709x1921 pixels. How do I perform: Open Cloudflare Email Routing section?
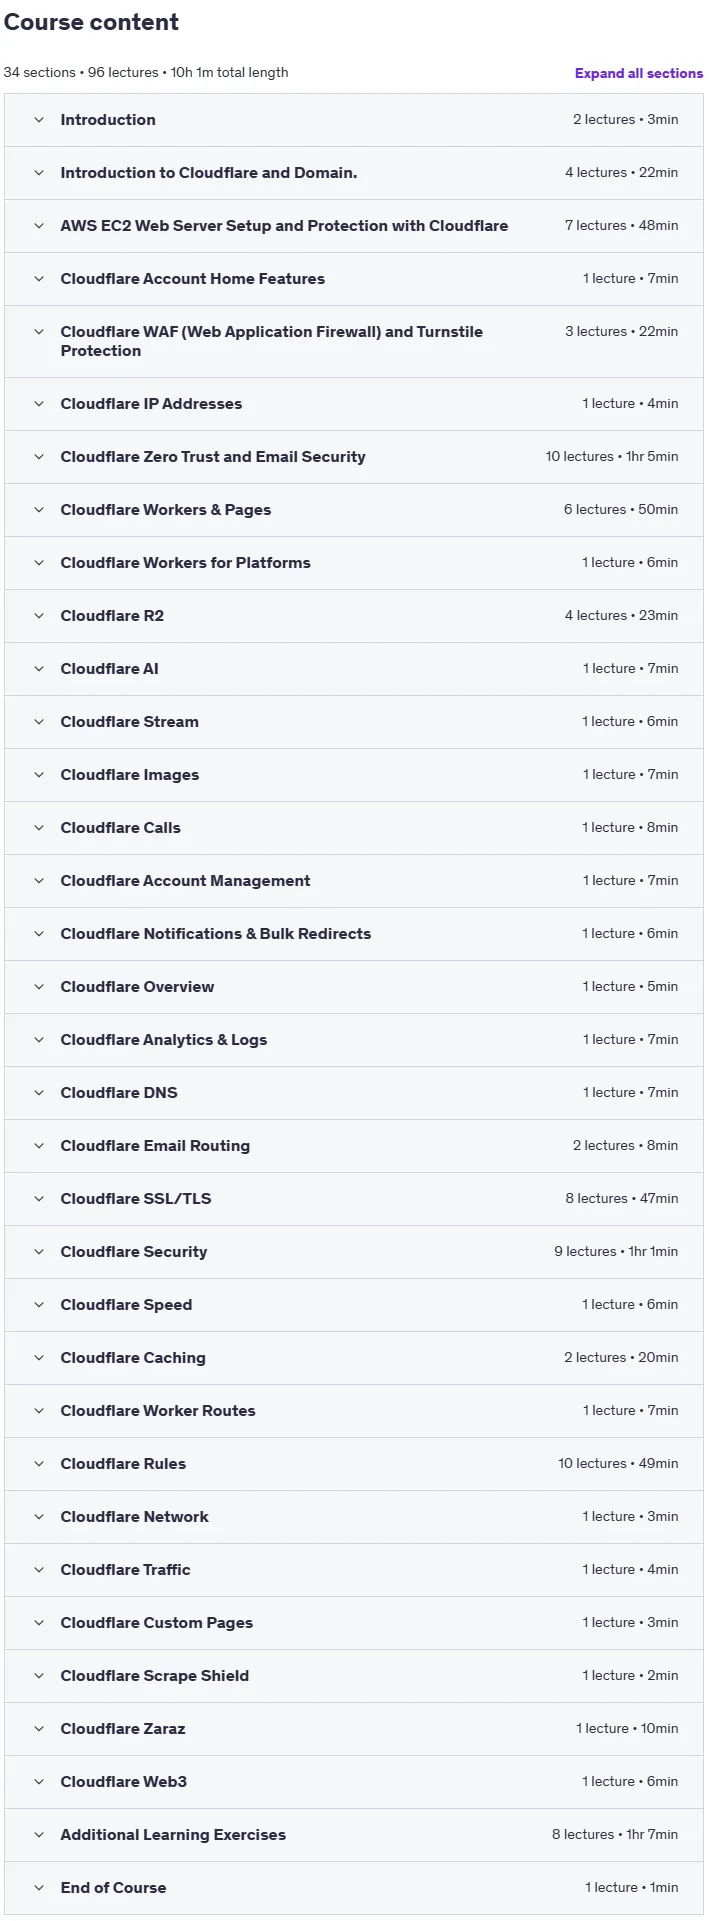[x=354, y=1146]
